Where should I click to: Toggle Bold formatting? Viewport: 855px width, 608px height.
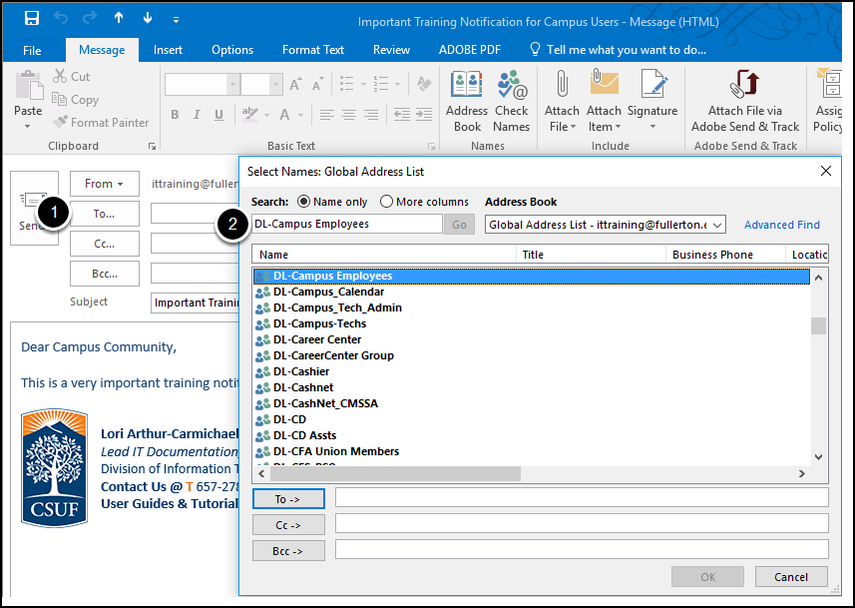(x=174, y=115)
